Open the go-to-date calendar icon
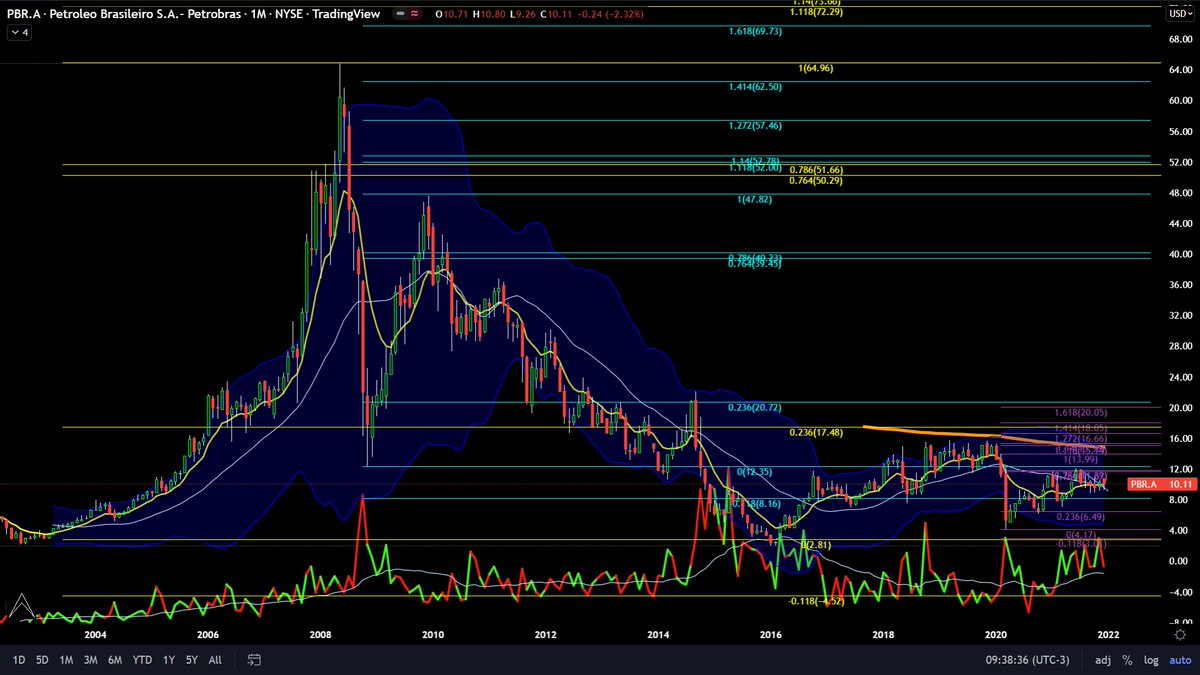 [254, 660]
